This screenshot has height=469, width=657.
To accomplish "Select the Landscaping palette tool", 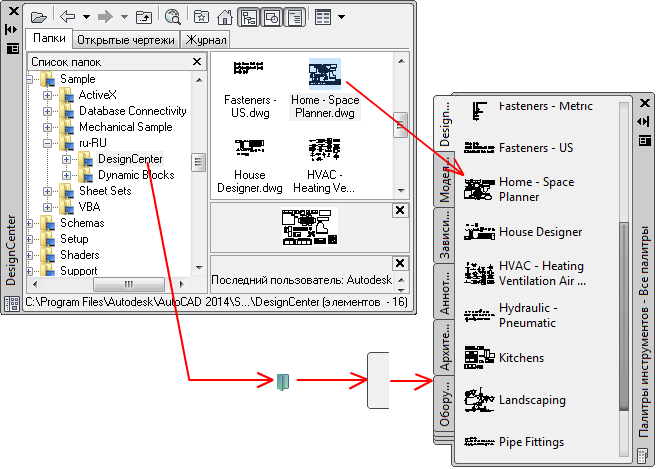I will click(515, 399).
